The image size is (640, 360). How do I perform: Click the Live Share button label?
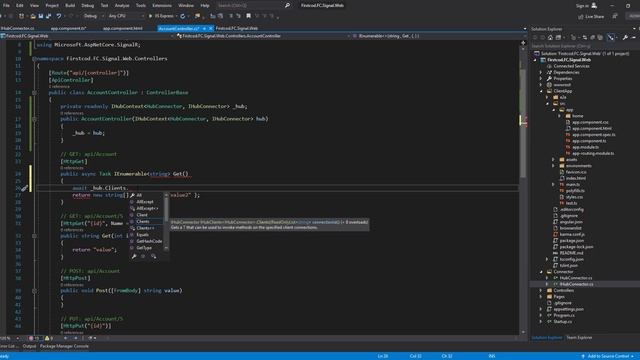[594, 17]
